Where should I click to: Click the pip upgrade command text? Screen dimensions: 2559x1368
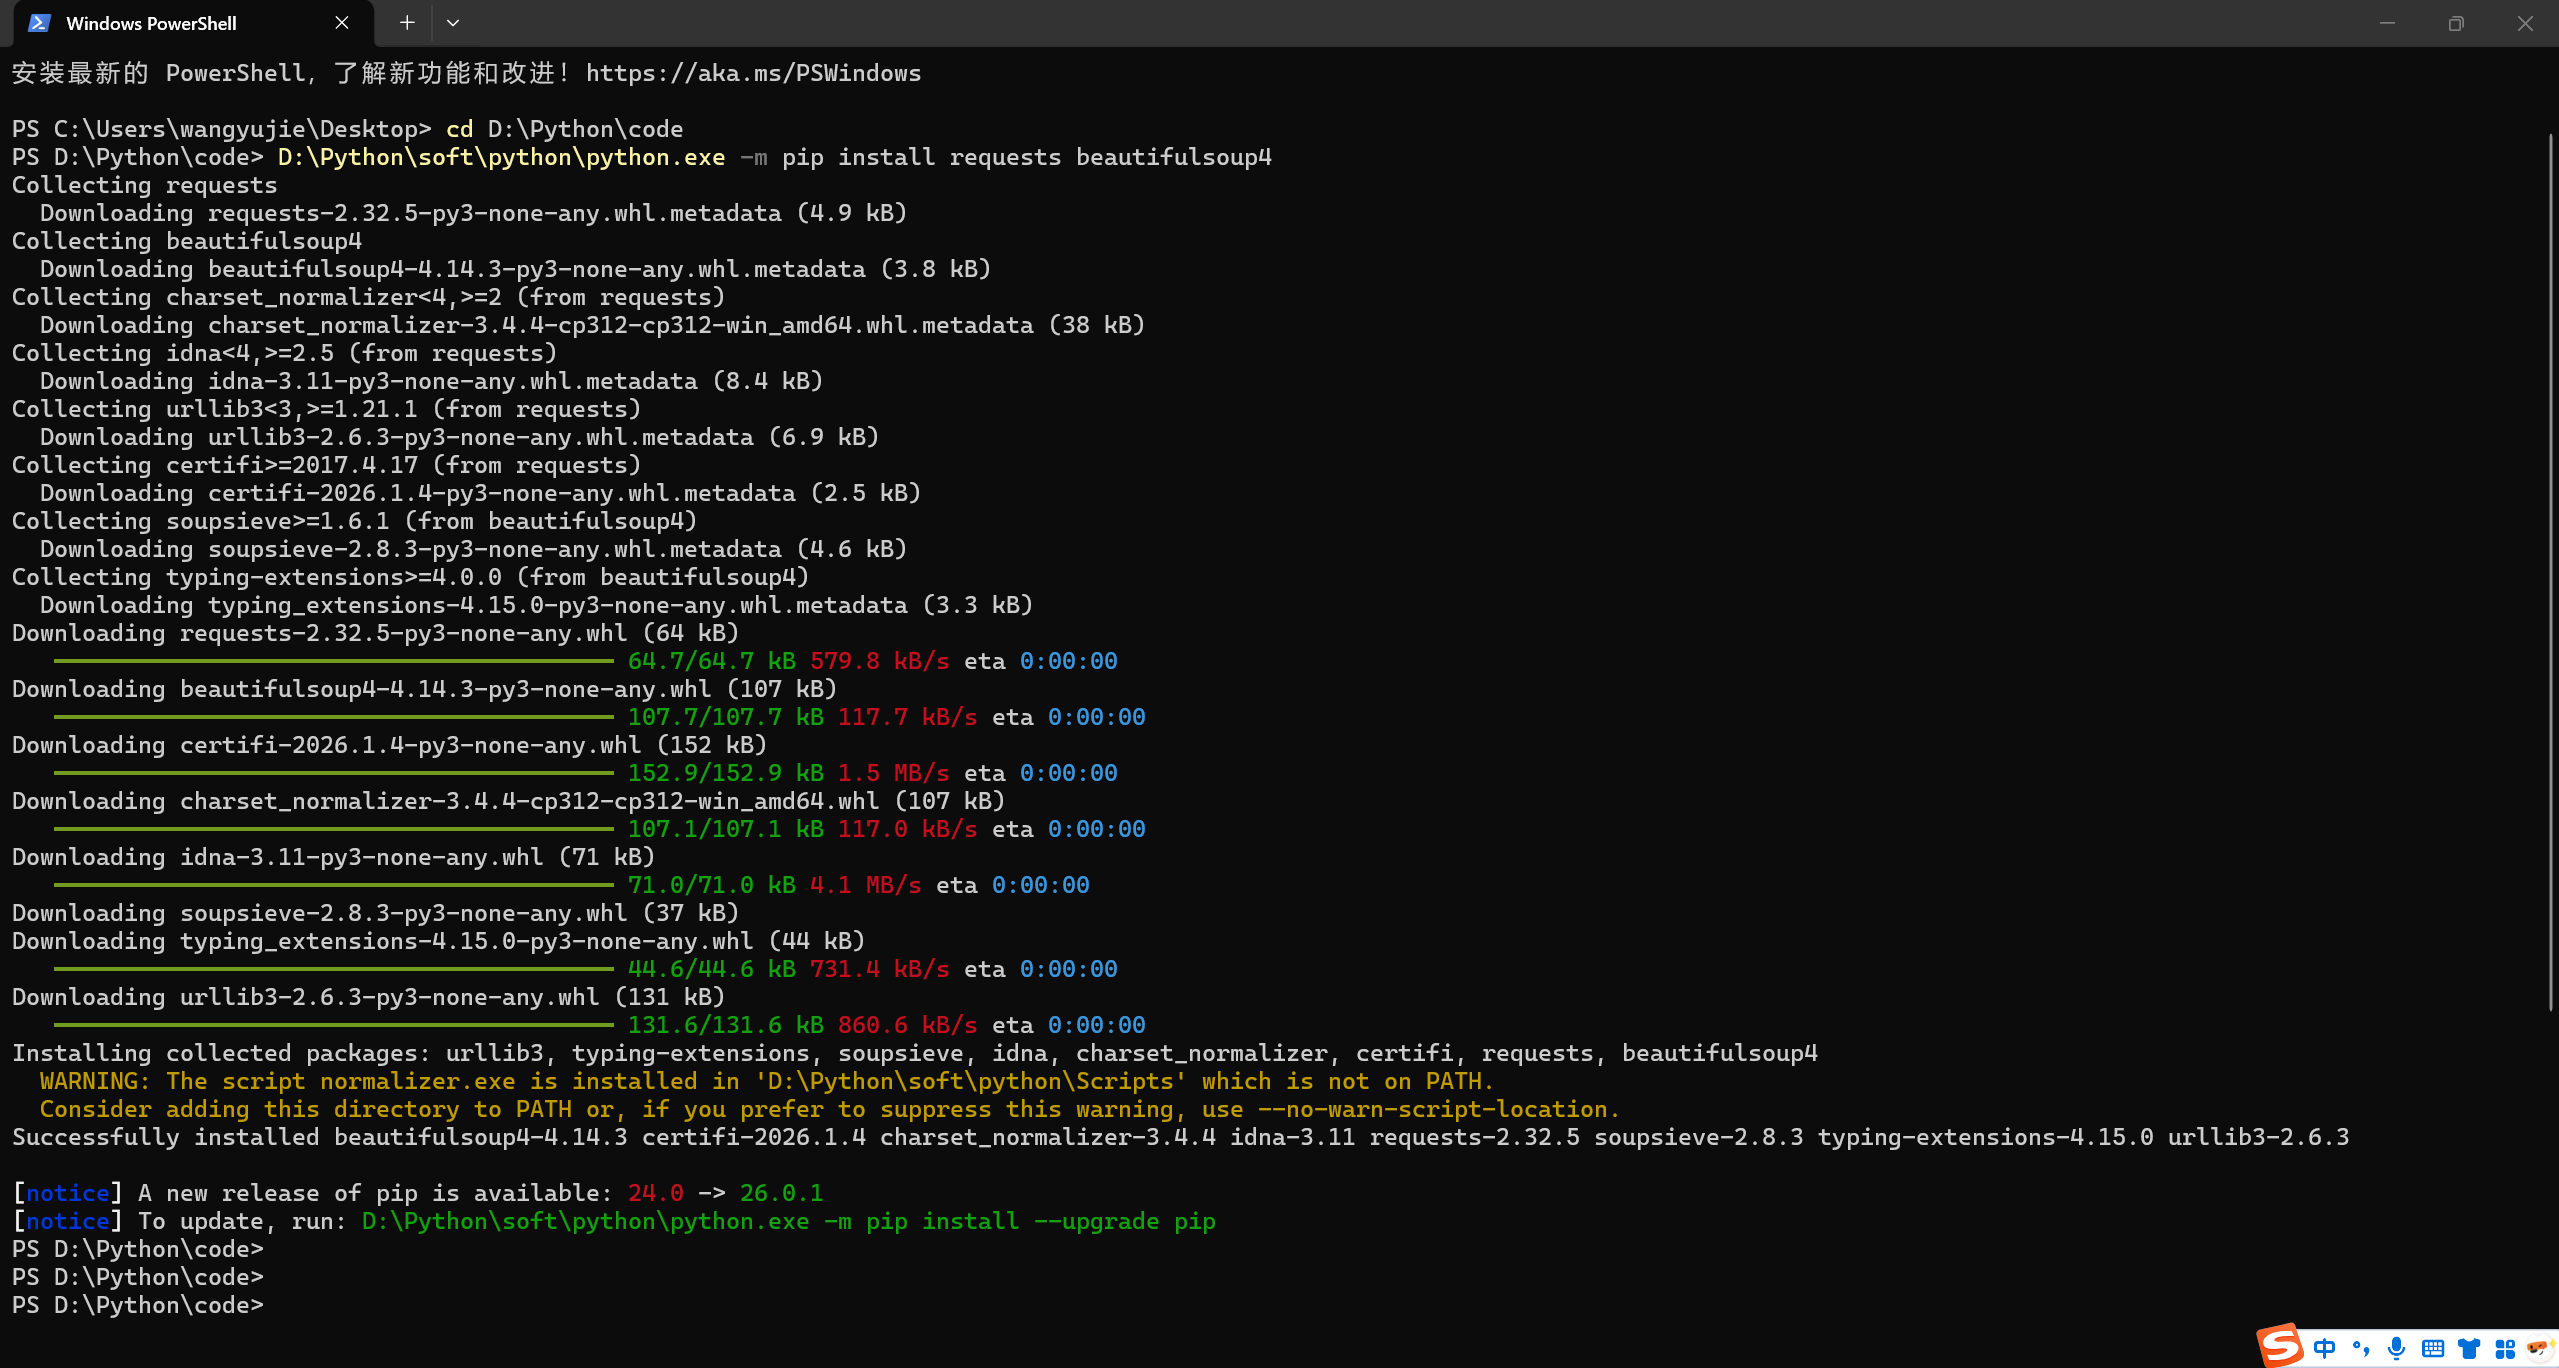tap(788, 1221)
